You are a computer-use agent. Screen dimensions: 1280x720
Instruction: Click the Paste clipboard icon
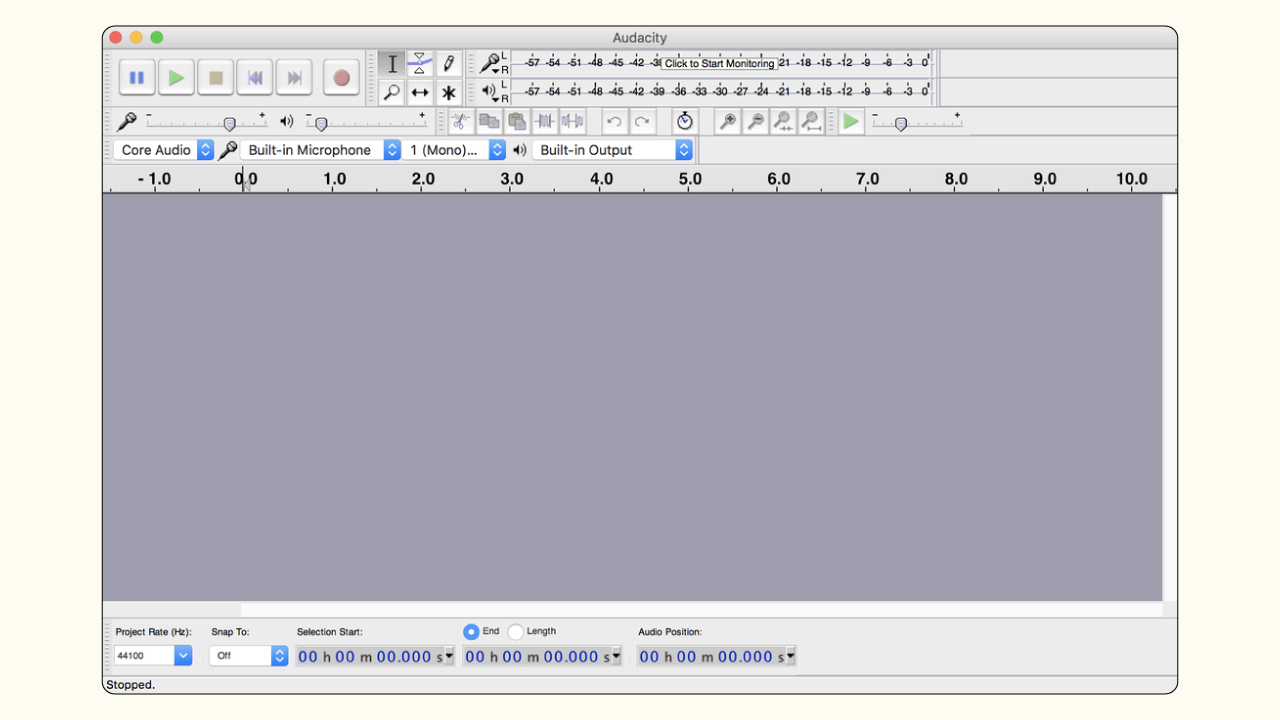pos(516,122)
